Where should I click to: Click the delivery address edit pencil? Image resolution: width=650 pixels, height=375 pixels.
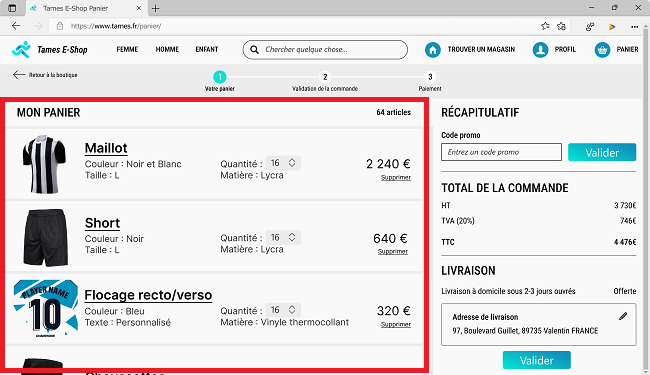(x=623, y=316)
